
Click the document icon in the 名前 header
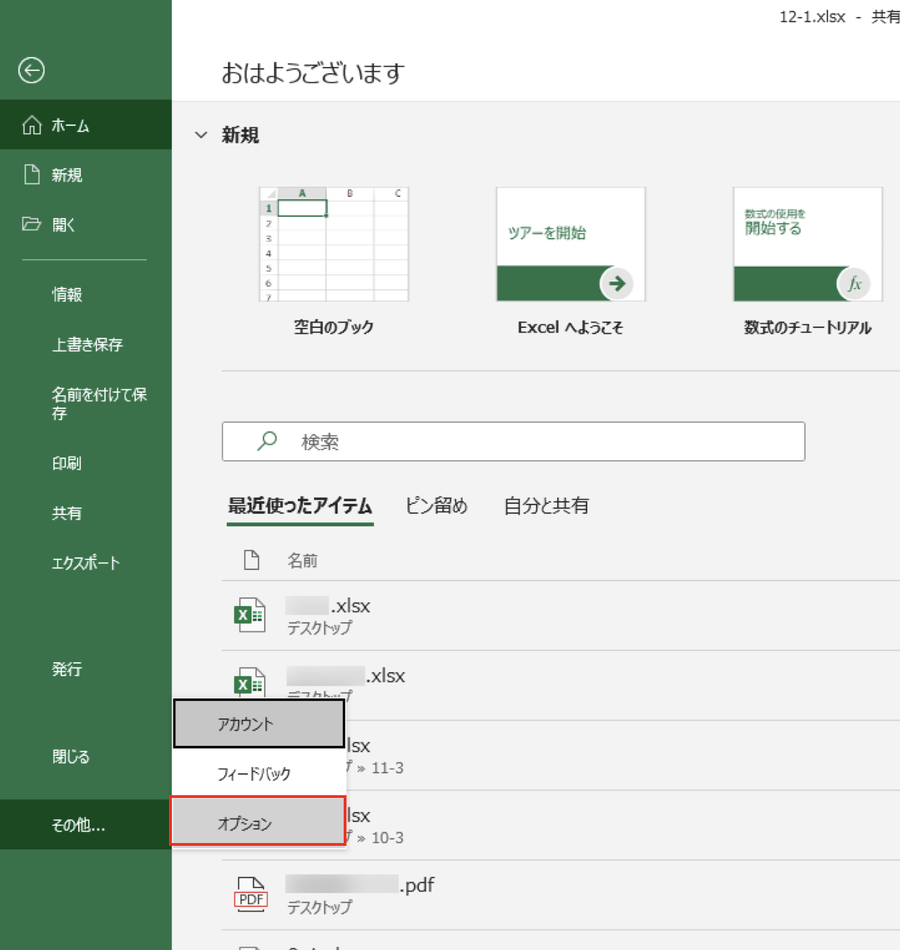(252, 560)
